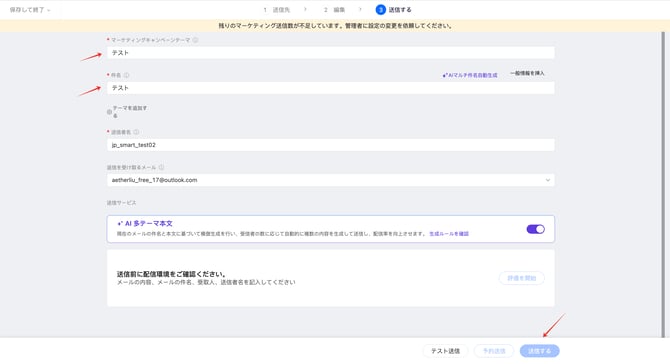Click the 評価を開始 button

pos(521,278)
